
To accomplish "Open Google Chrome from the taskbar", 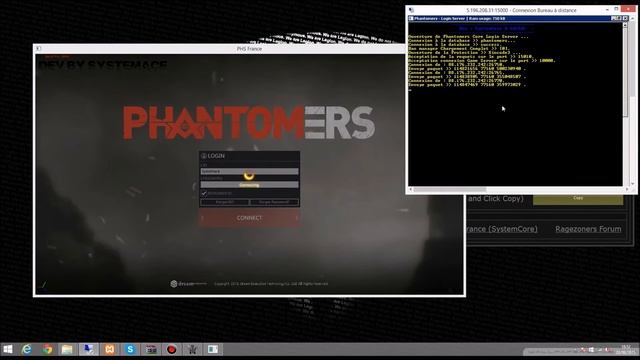I will (x=47, y=349).
